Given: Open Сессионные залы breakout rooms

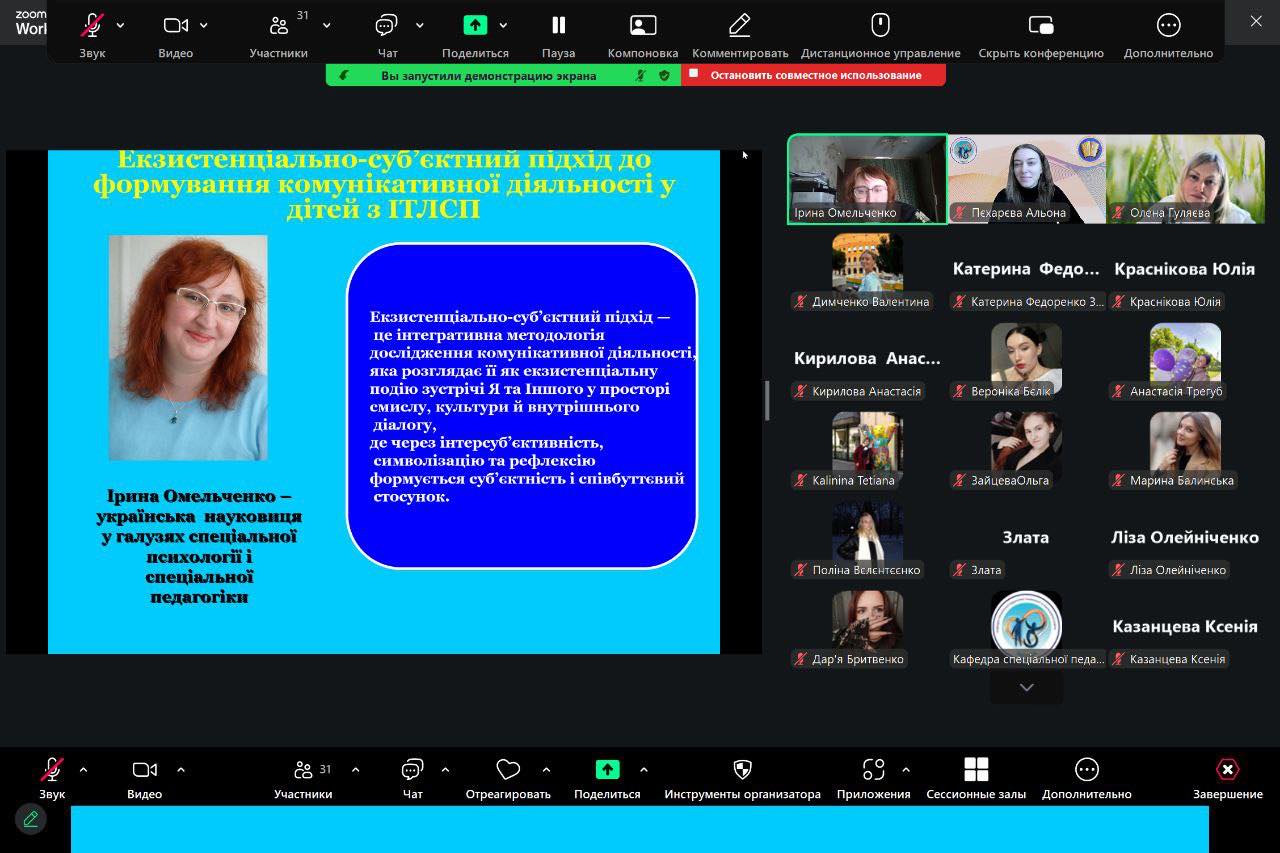Looking at the screenshot, I should click(975, 769).
